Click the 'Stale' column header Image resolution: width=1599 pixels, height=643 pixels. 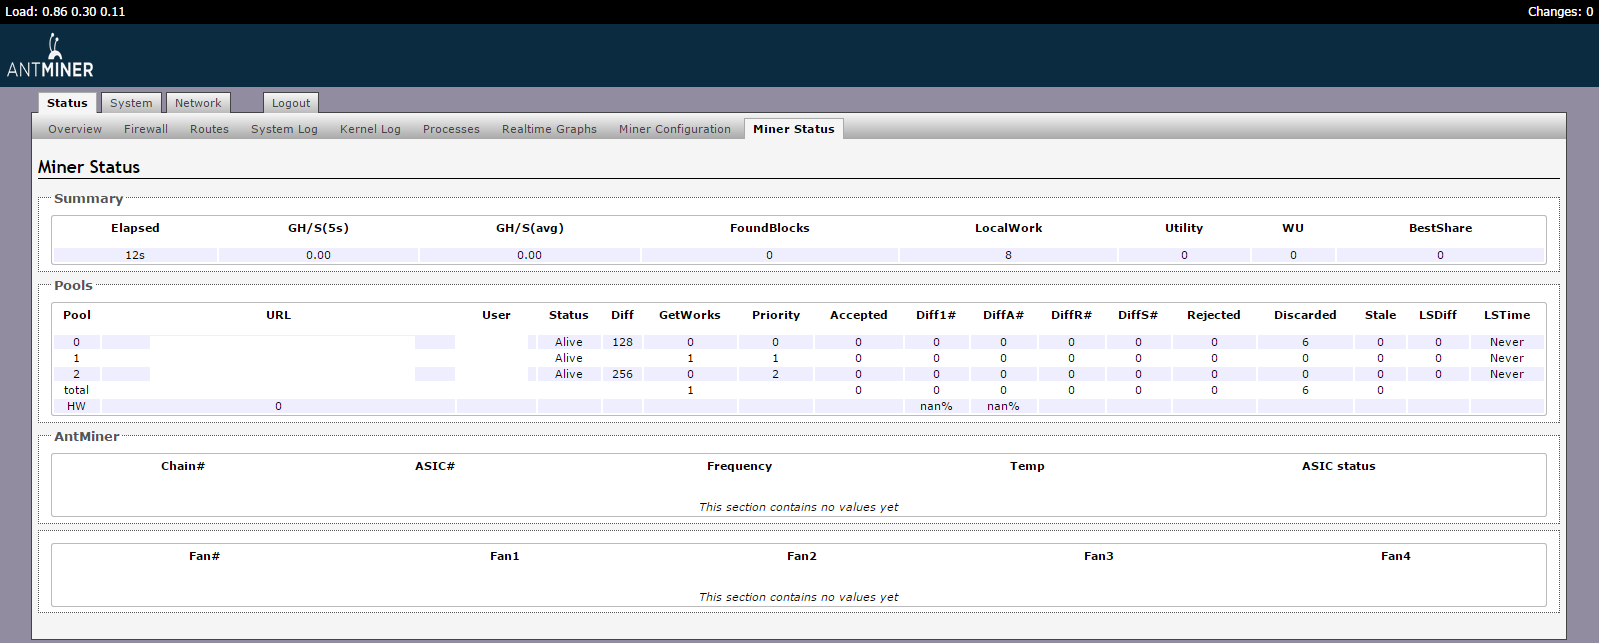click(1381, 315)
